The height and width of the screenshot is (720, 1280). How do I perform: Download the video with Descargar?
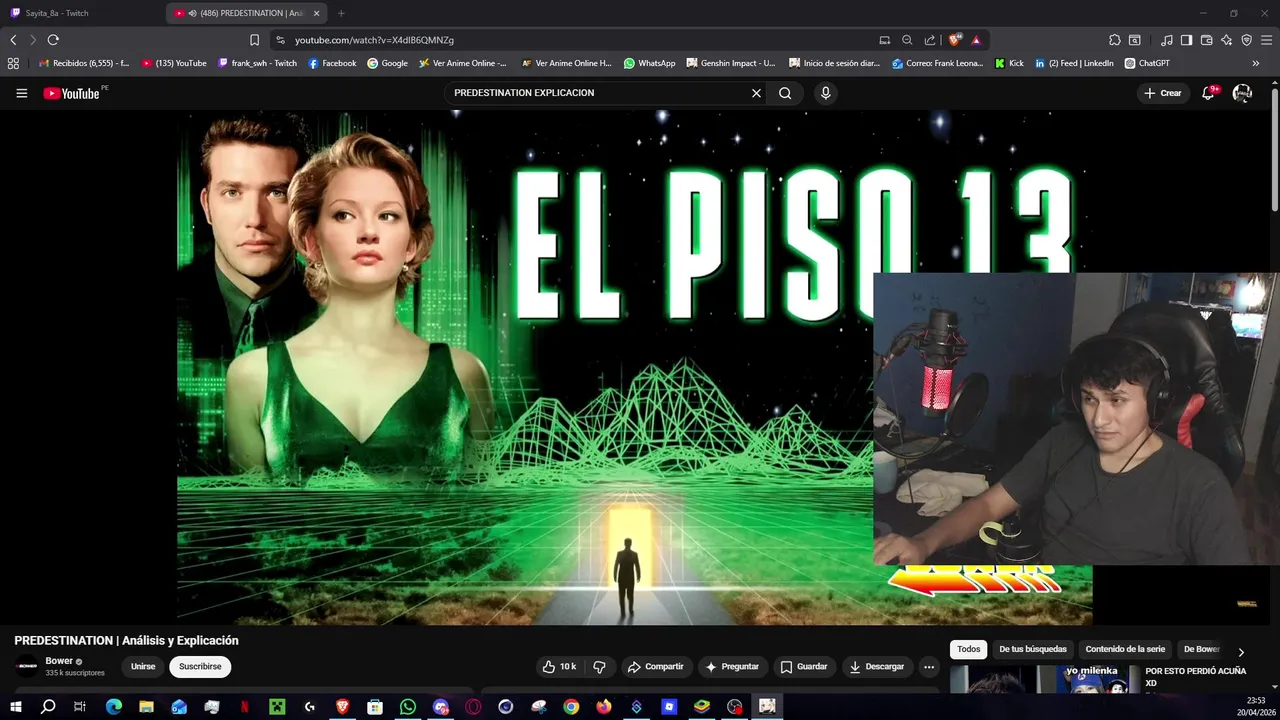(x=876, y=666)
